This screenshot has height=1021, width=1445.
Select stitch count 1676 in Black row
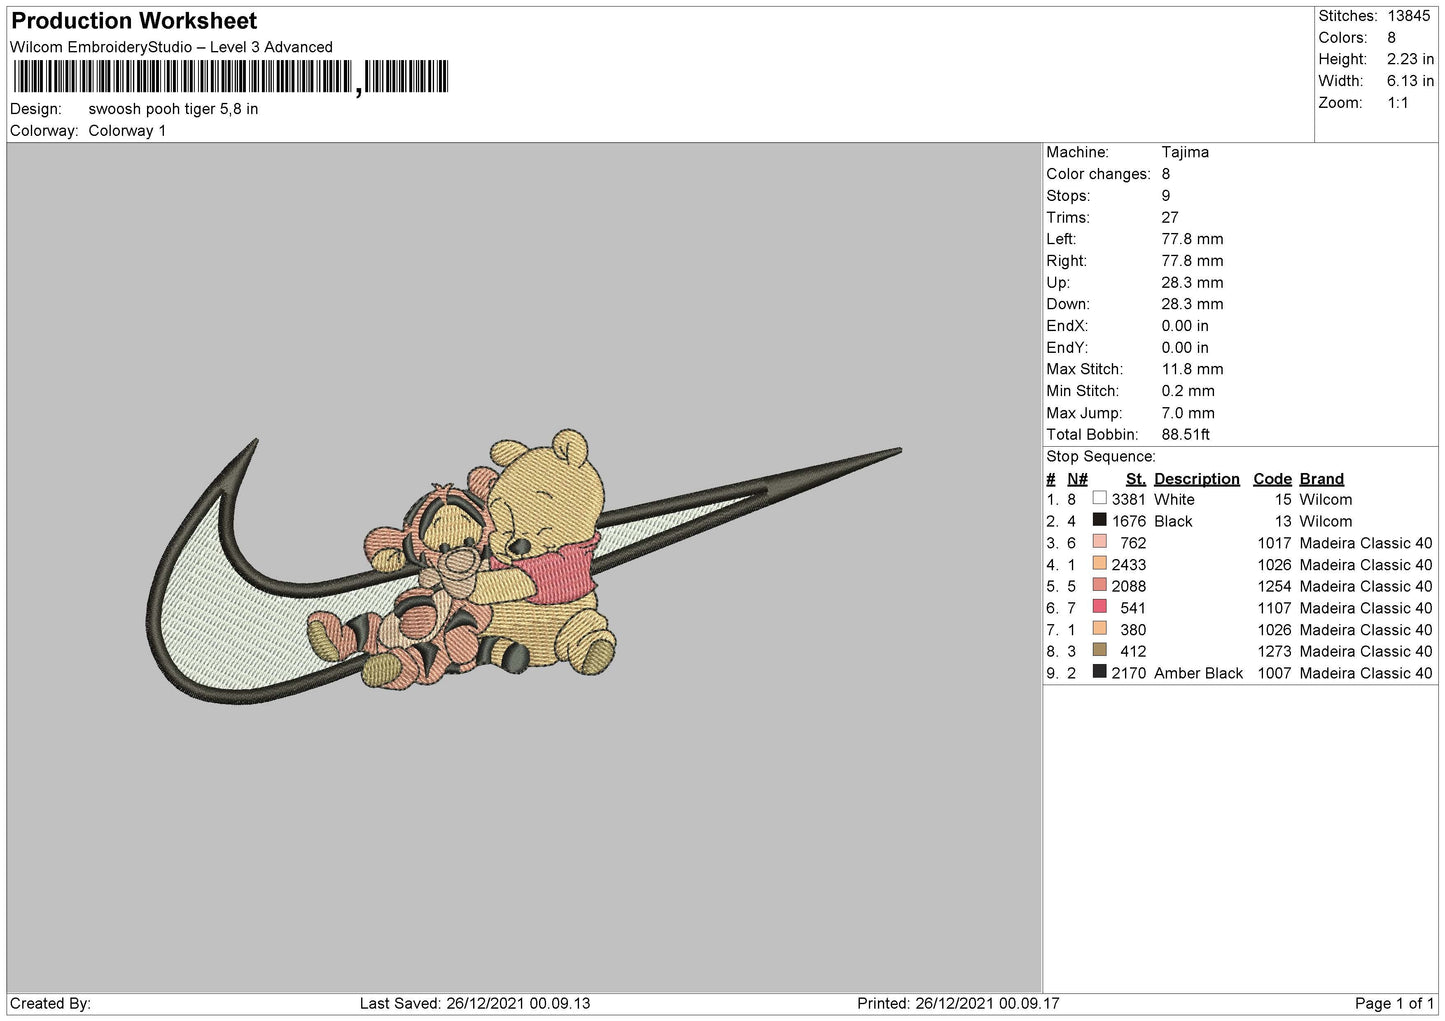click(1128, 521)
